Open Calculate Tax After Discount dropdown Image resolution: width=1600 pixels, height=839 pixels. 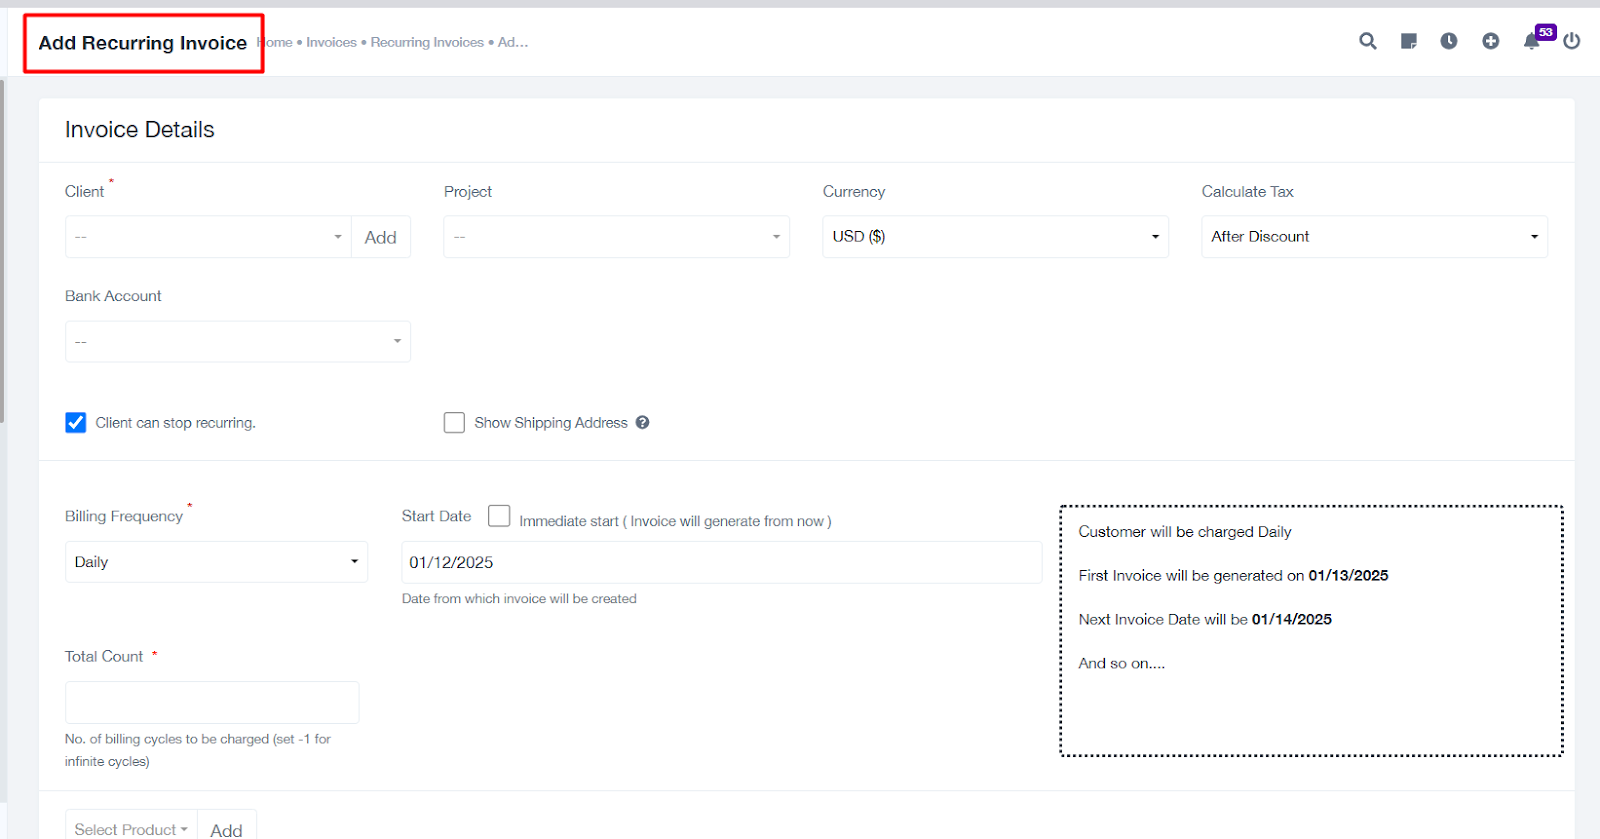pos(1375,237)
